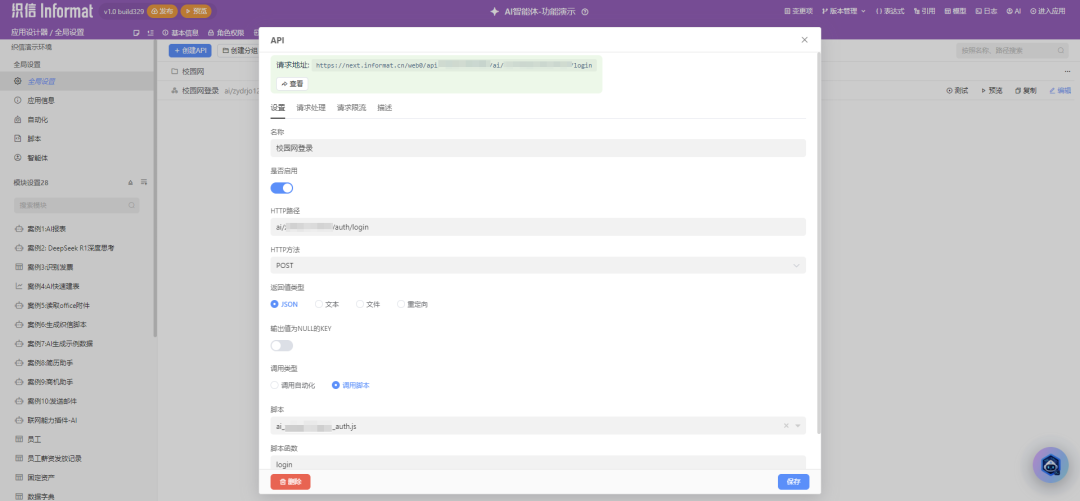Viewport: 1080px width, 501px height.
Task: Click the help icon beside AI智能体-功能演示
Action: click(x=585, y=12)
